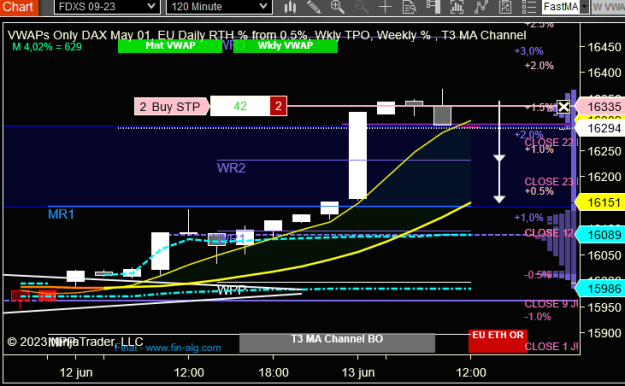Click the CLOSE 23 level label

tap(549, 182)
